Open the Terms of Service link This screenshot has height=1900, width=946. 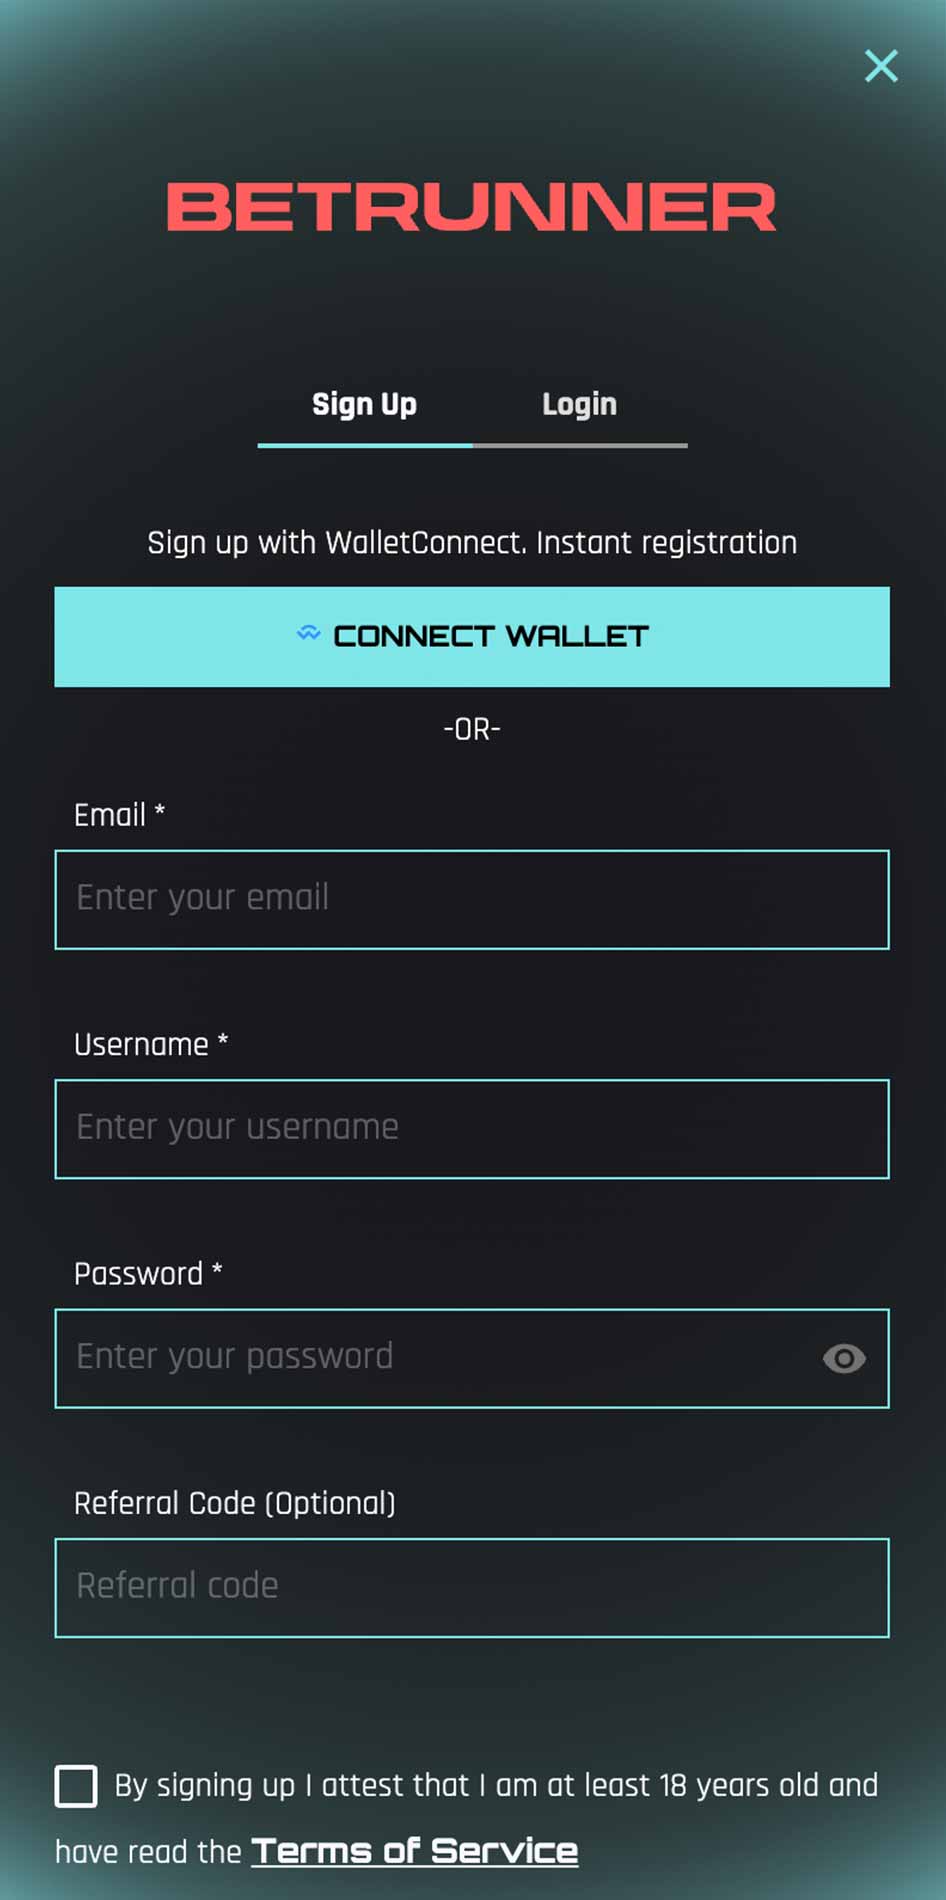(x=414, y=1851)
